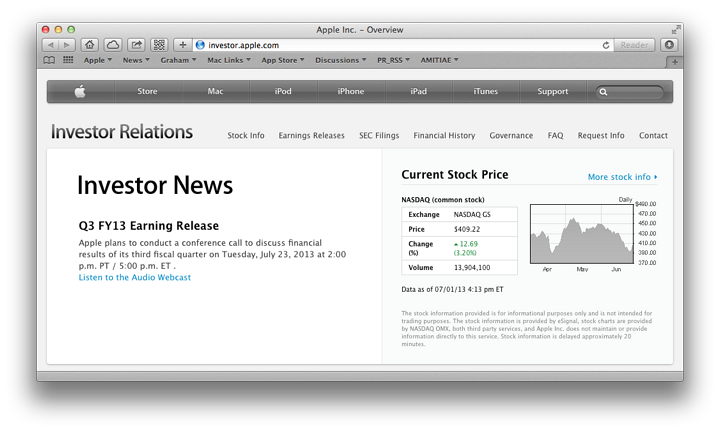Expand the App Store bookmarks folder
The height and width of the screenshot is (432, 720).
point(283,60)
